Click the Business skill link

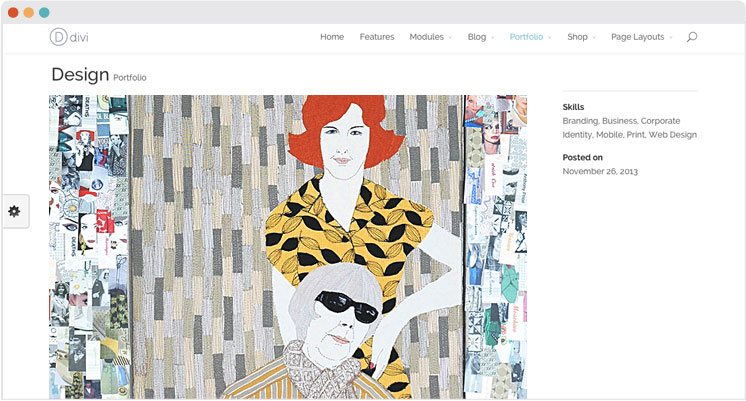619,121
